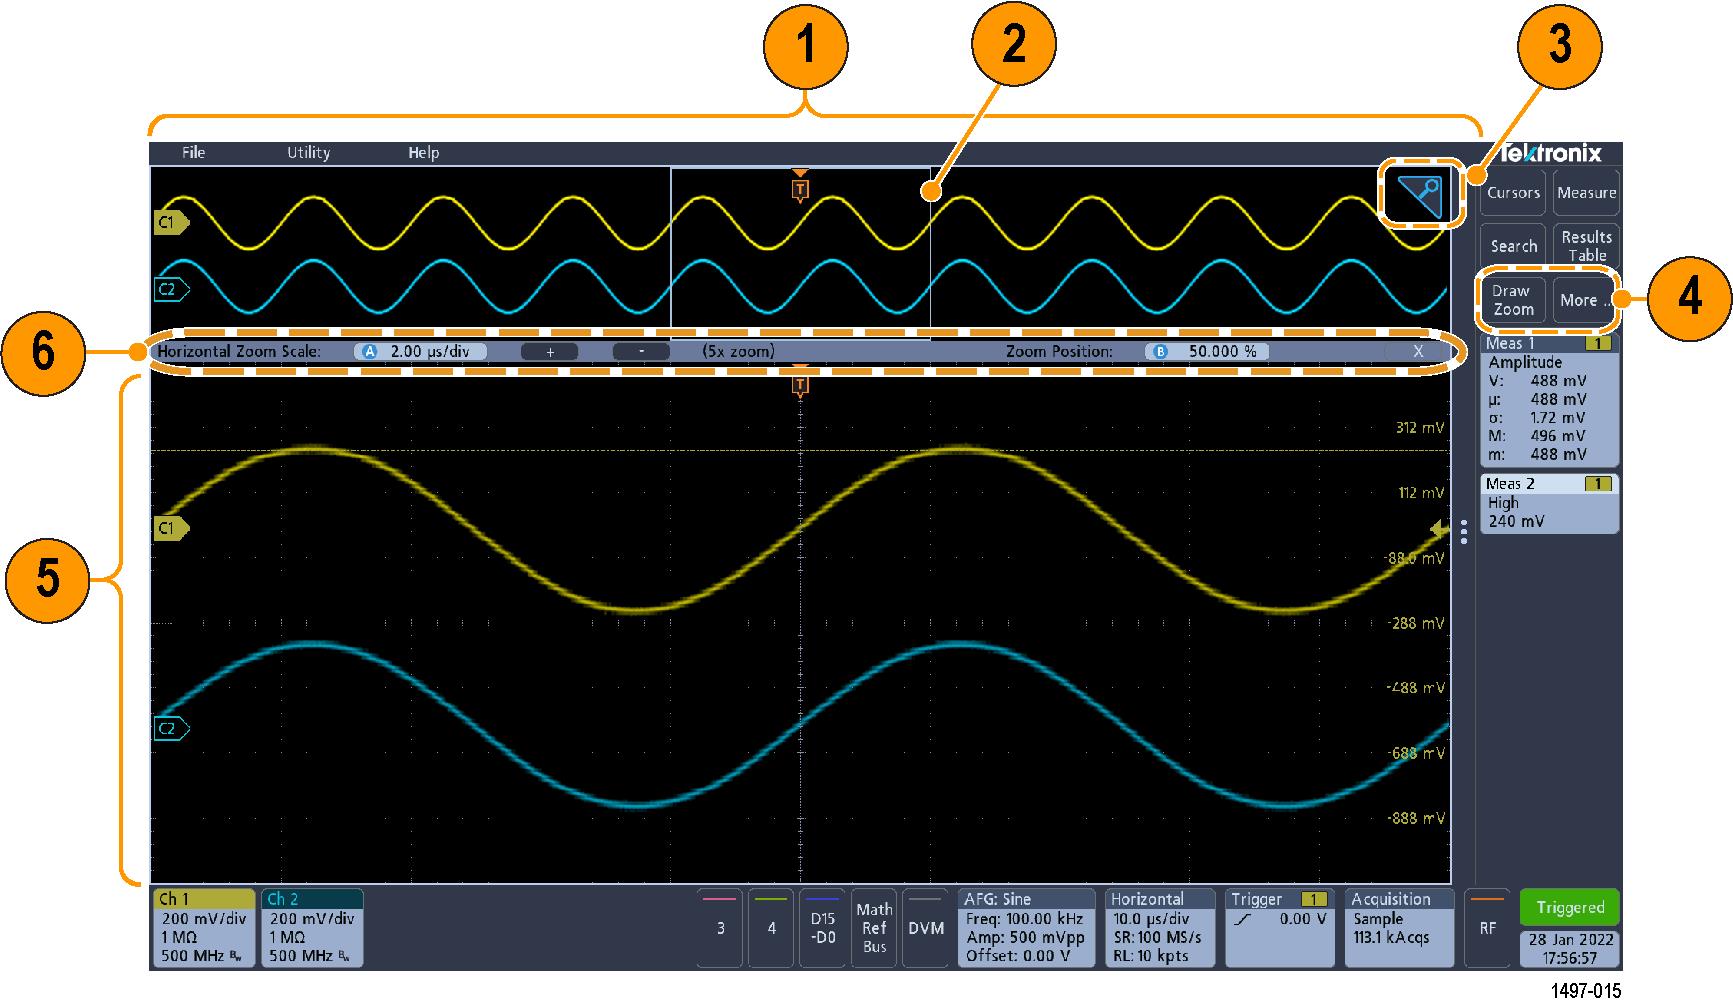Click the orange trigger position T marker

799,188
